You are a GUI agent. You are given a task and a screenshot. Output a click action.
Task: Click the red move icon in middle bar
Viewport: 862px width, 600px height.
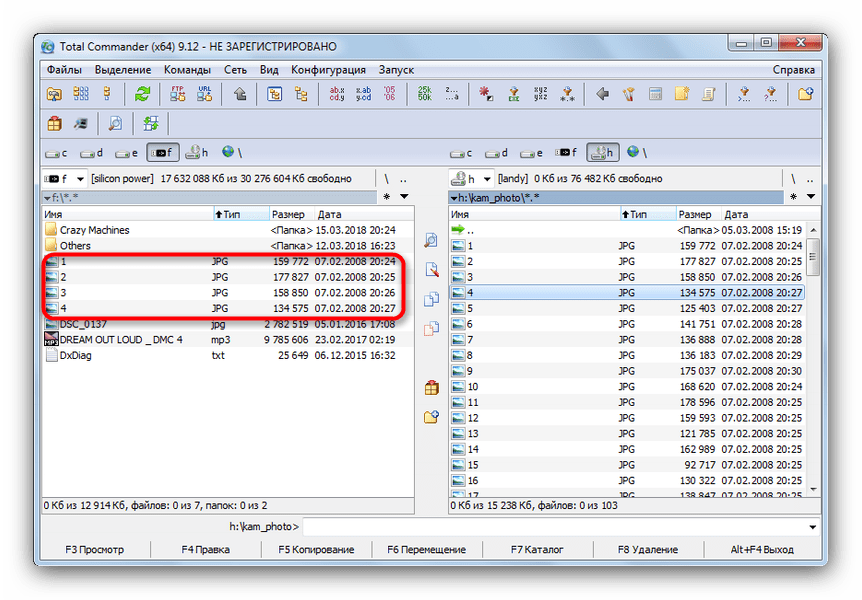(x=432, y=329)
